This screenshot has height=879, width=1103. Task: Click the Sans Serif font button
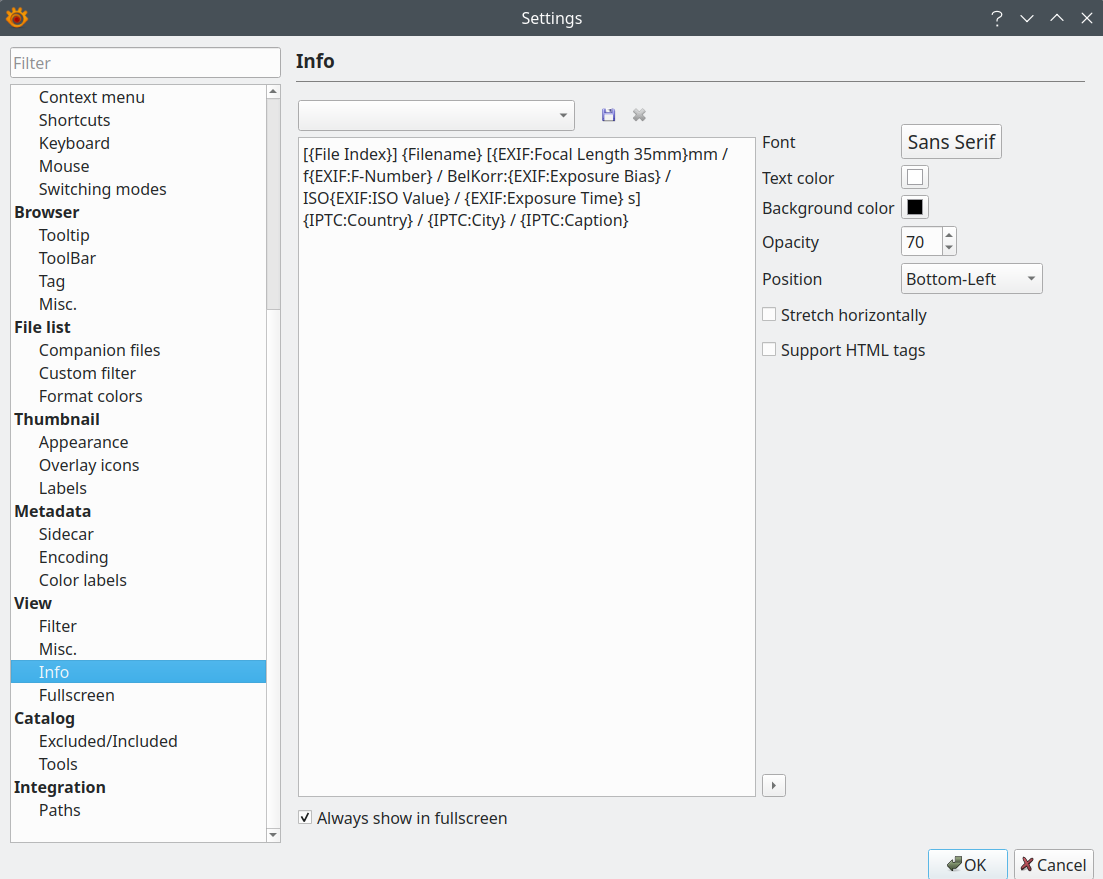(x=951, y=142)
